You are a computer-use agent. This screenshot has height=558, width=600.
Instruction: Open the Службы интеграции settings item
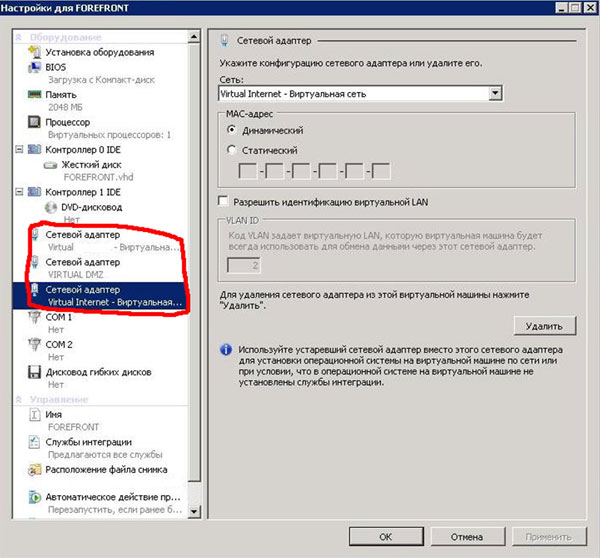pyautogui.click(x=88, y=442)
